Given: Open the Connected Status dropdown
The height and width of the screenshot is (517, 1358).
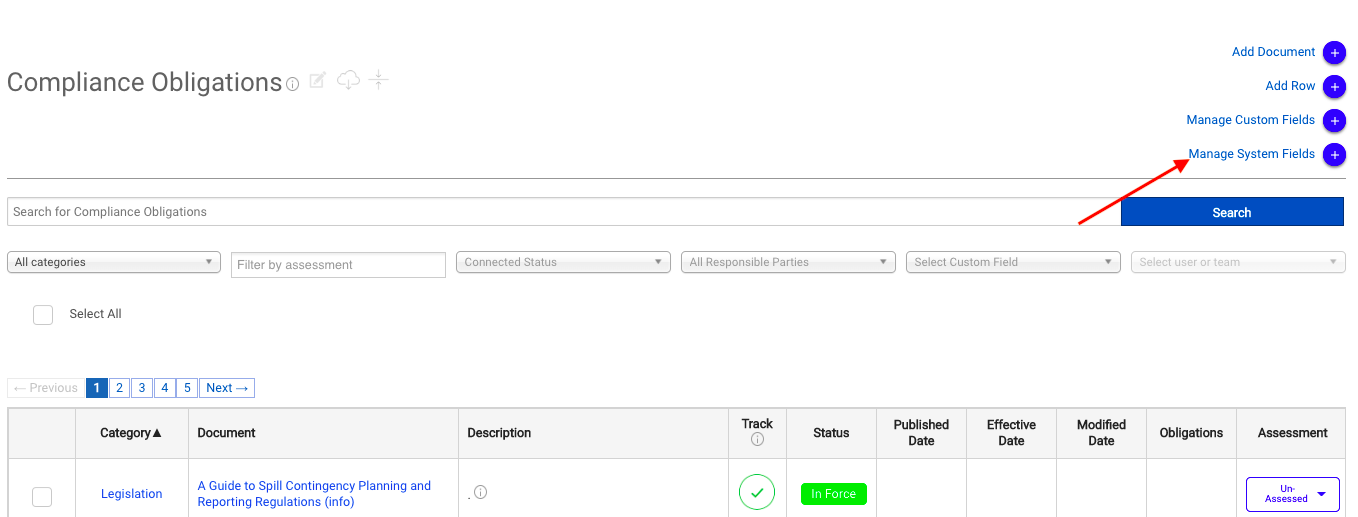Looking at the screenshot, I should [564, 262].
